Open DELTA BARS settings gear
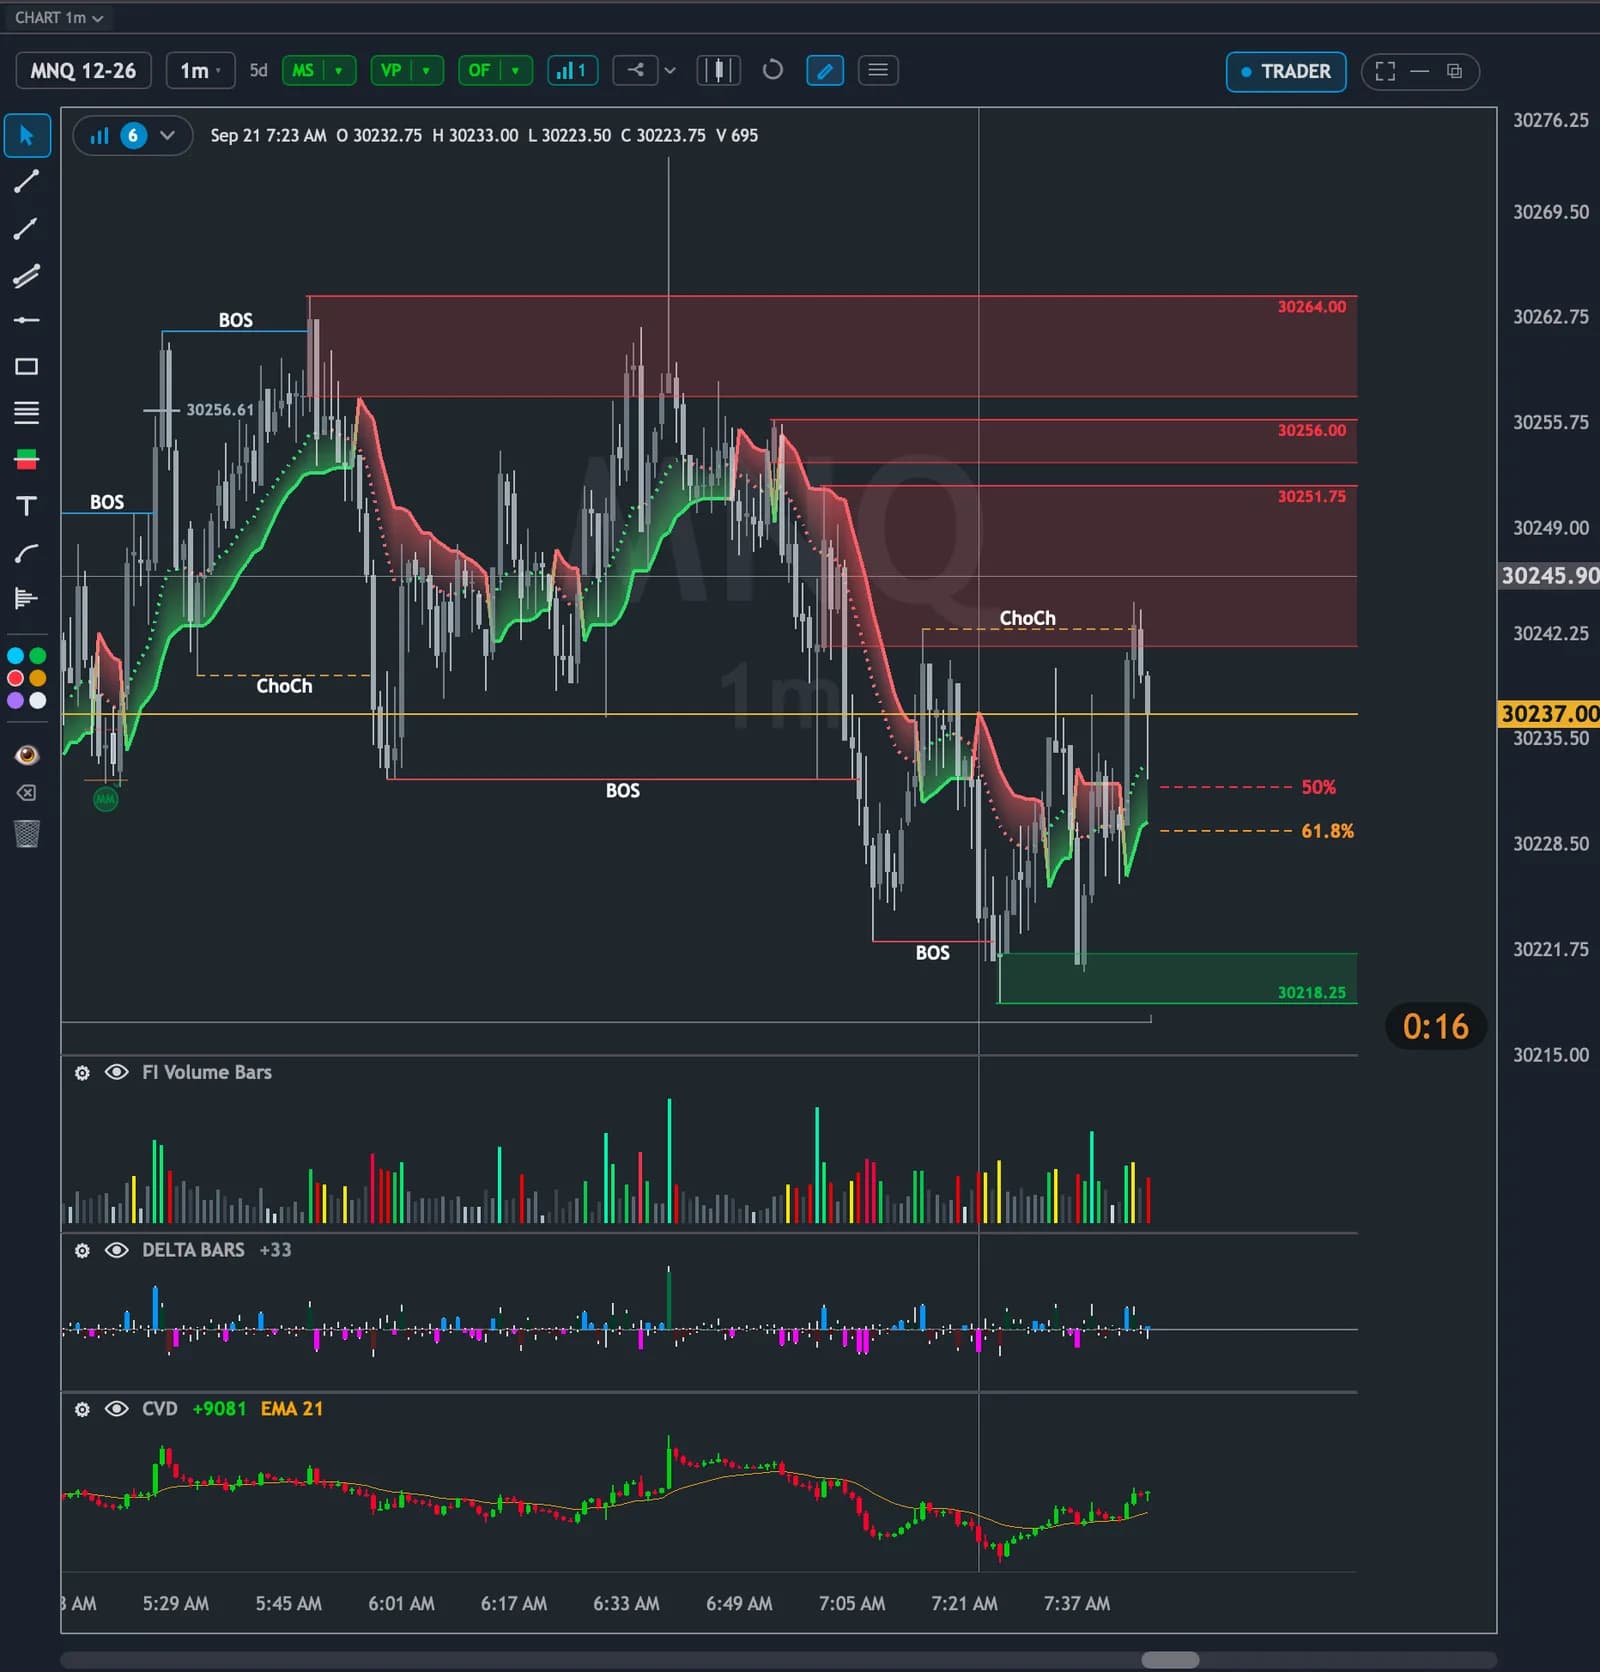This screenshot has width=1600, height=1672. point(82,1251)
